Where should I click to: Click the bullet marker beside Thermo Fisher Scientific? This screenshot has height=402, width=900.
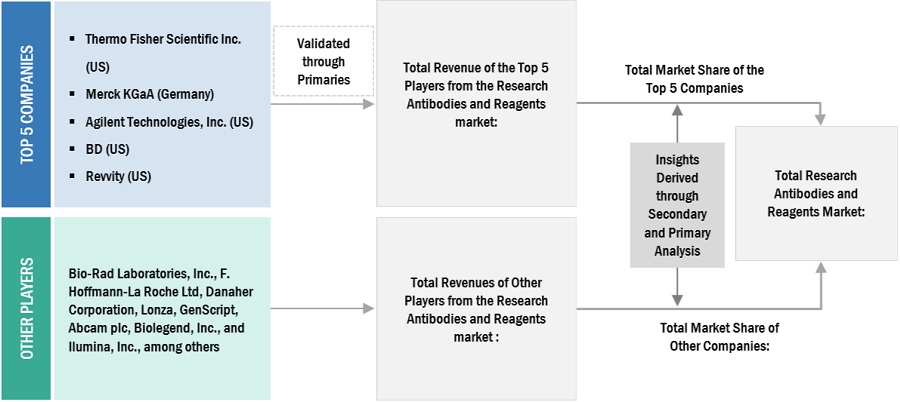(x=73, y=39)
